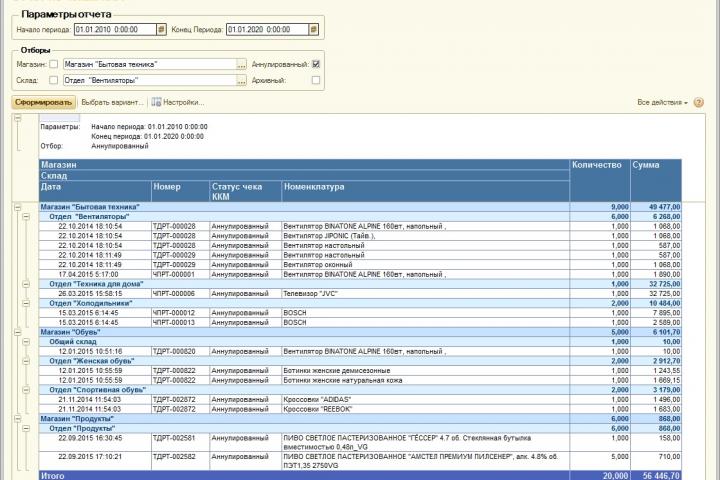Select cell Ботинки женские демисезонные
This screenshot has width=720, height=480.
pos(425,371)
